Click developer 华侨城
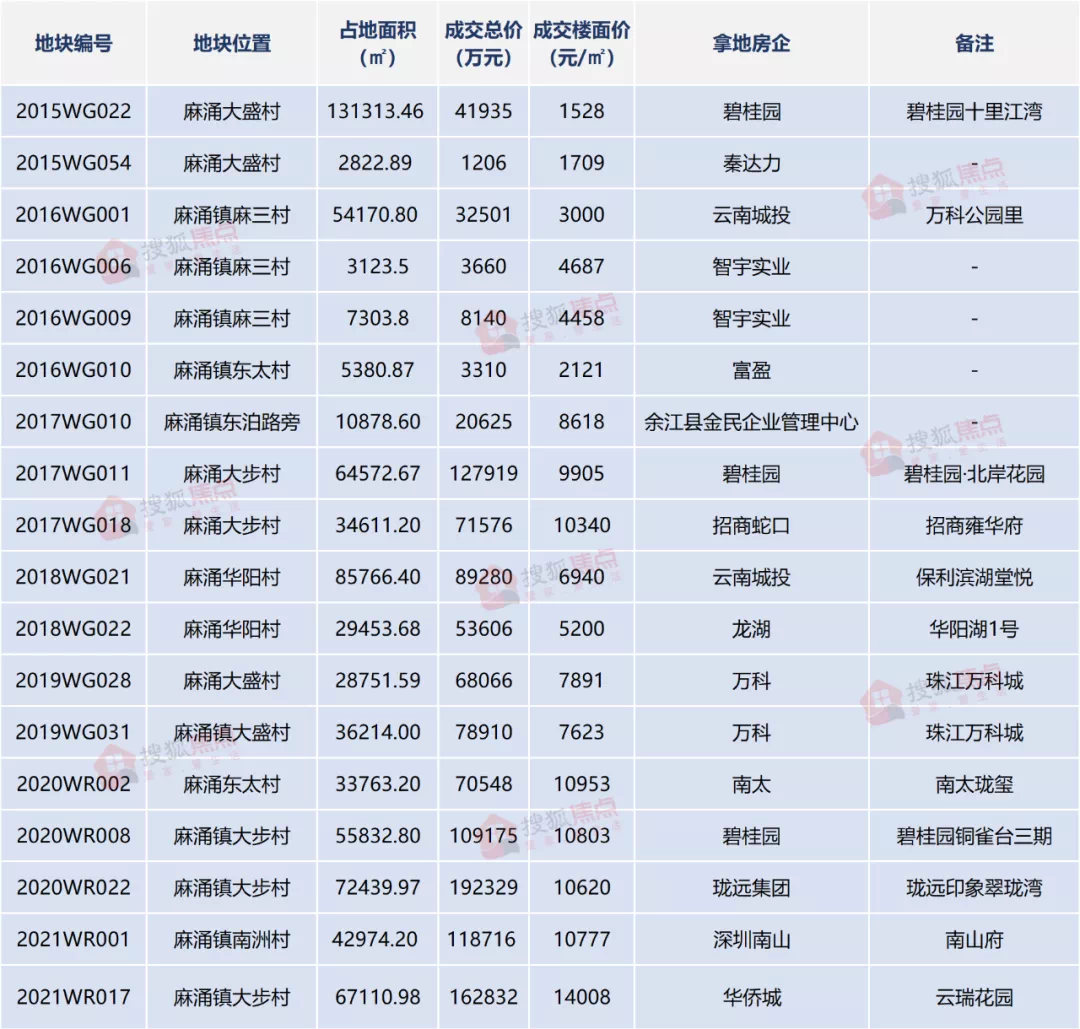The image size is (1080, 1029). (751, 997)
